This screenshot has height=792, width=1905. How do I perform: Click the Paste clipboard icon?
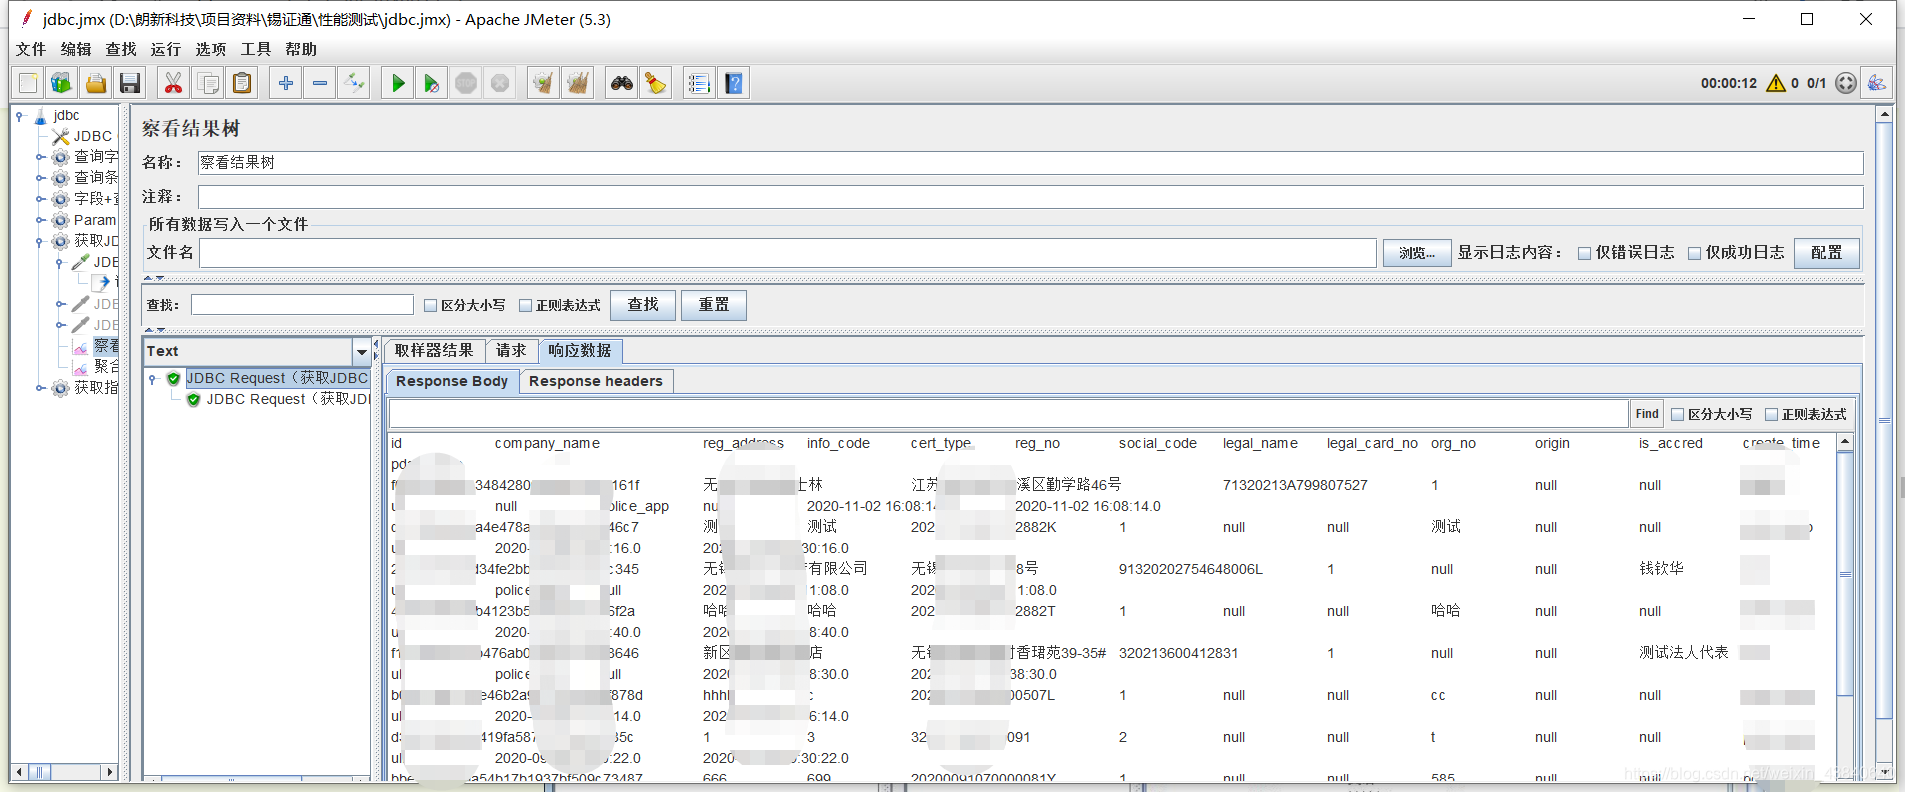(x=242, y=83)
